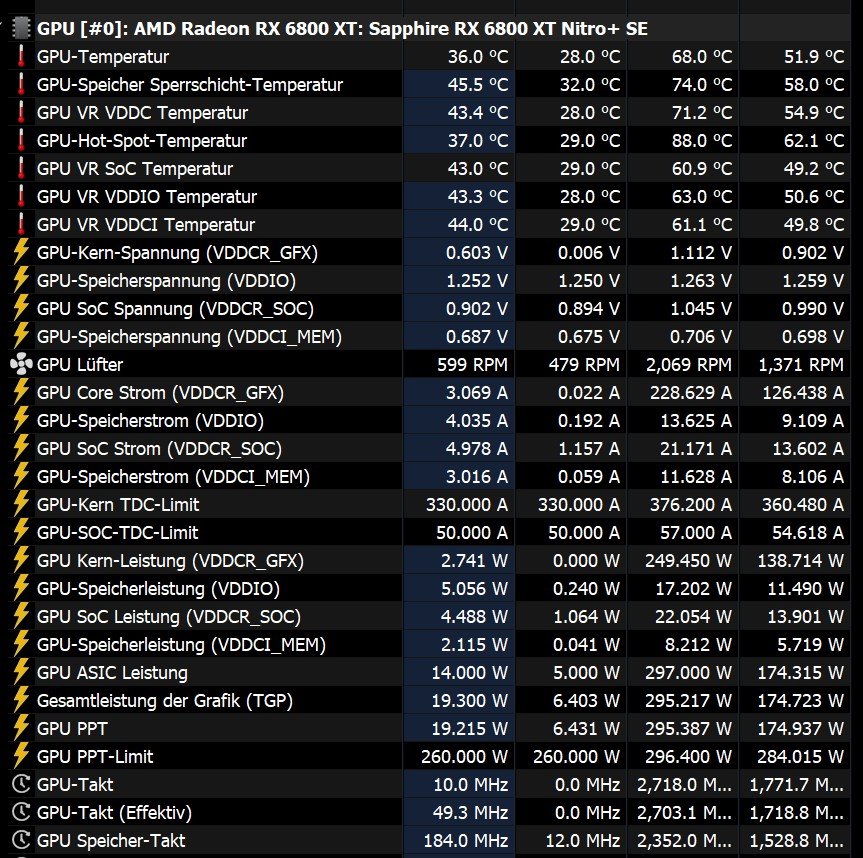Click the 284.015 W average PPT-Limit value
The image size is (863, 858).
point(800,756)
